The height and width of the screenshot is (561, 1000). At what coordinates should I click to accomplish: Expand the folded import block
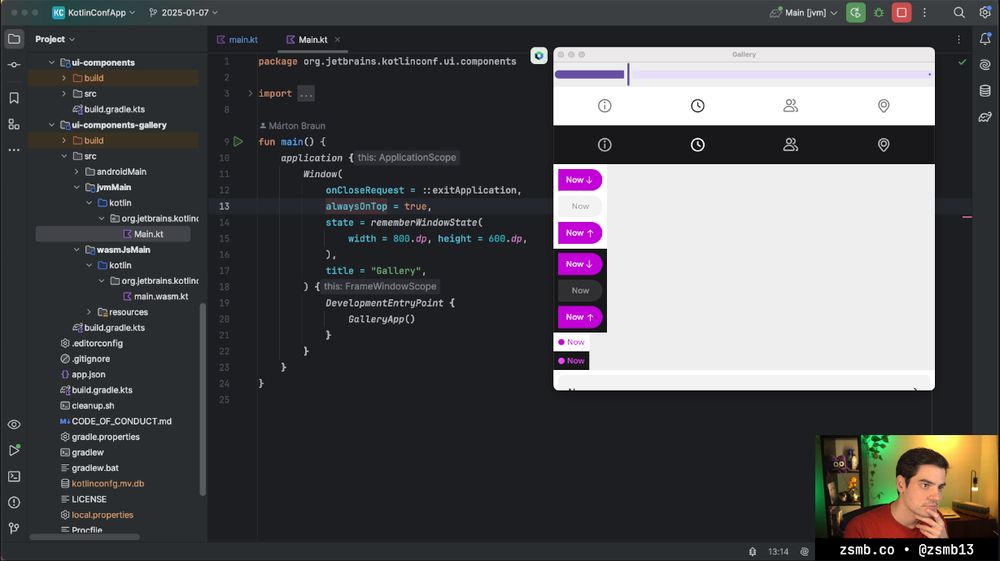250,93
